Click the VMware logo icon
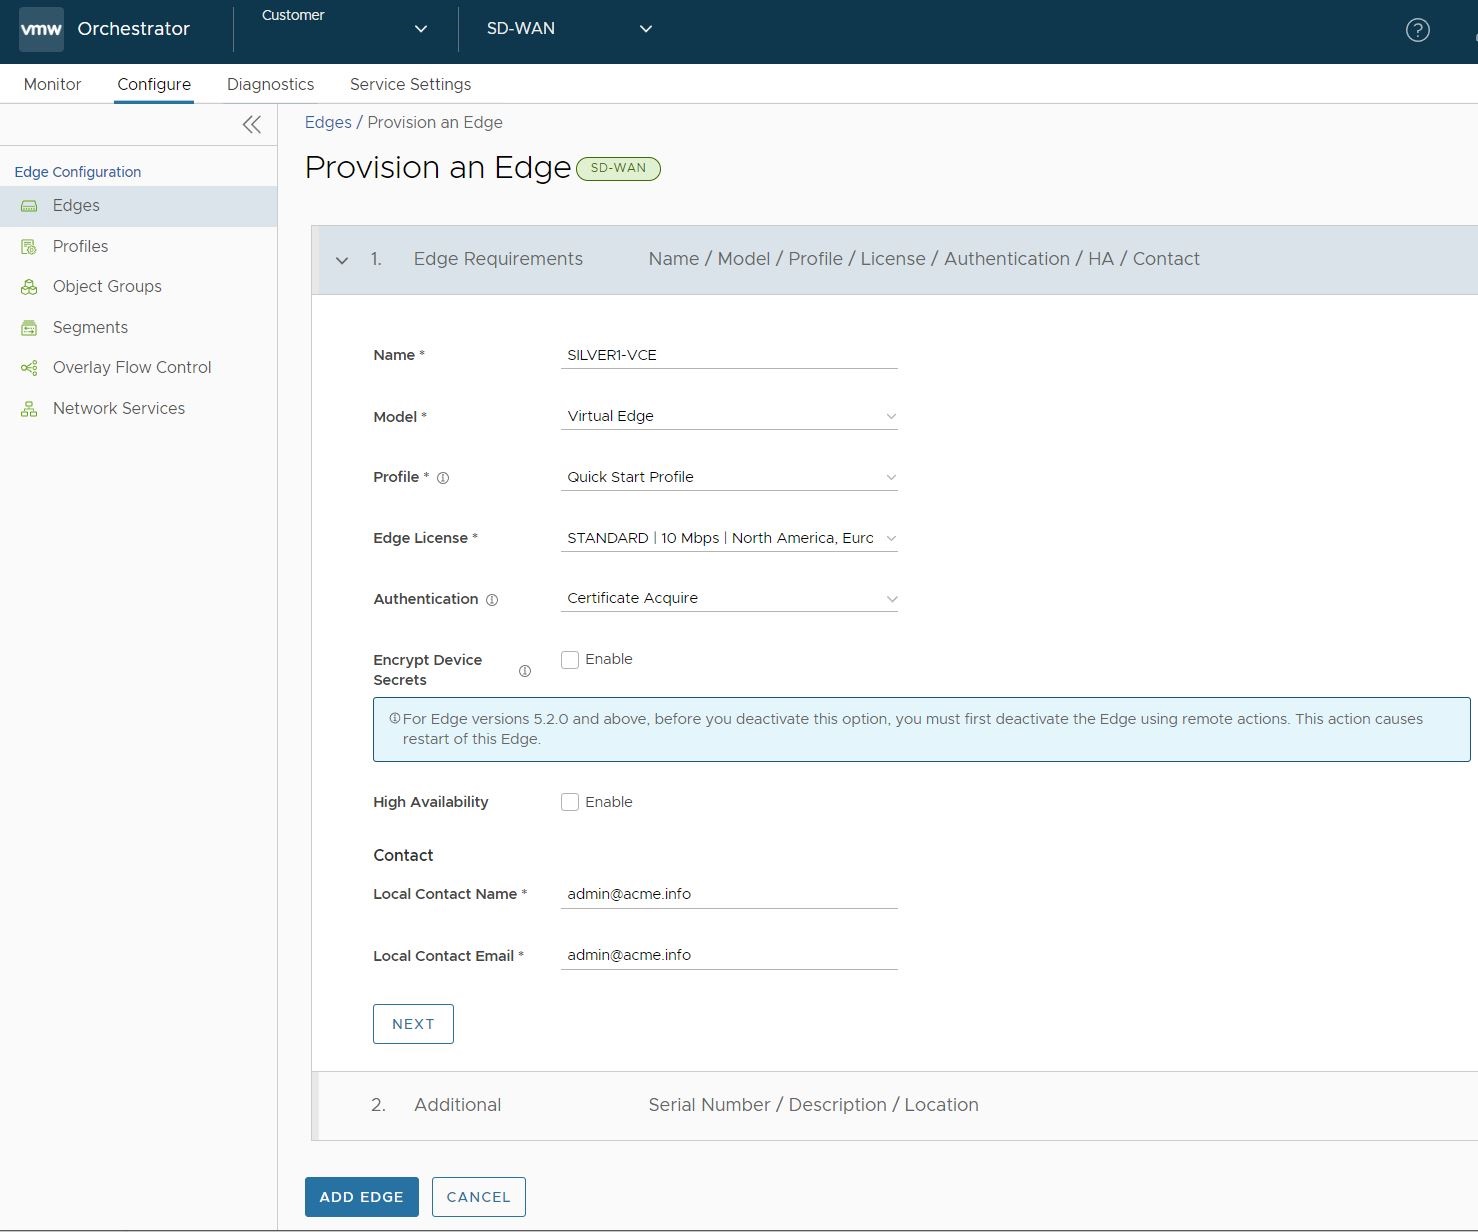The image size is (1478, 1232). [41, 29]
